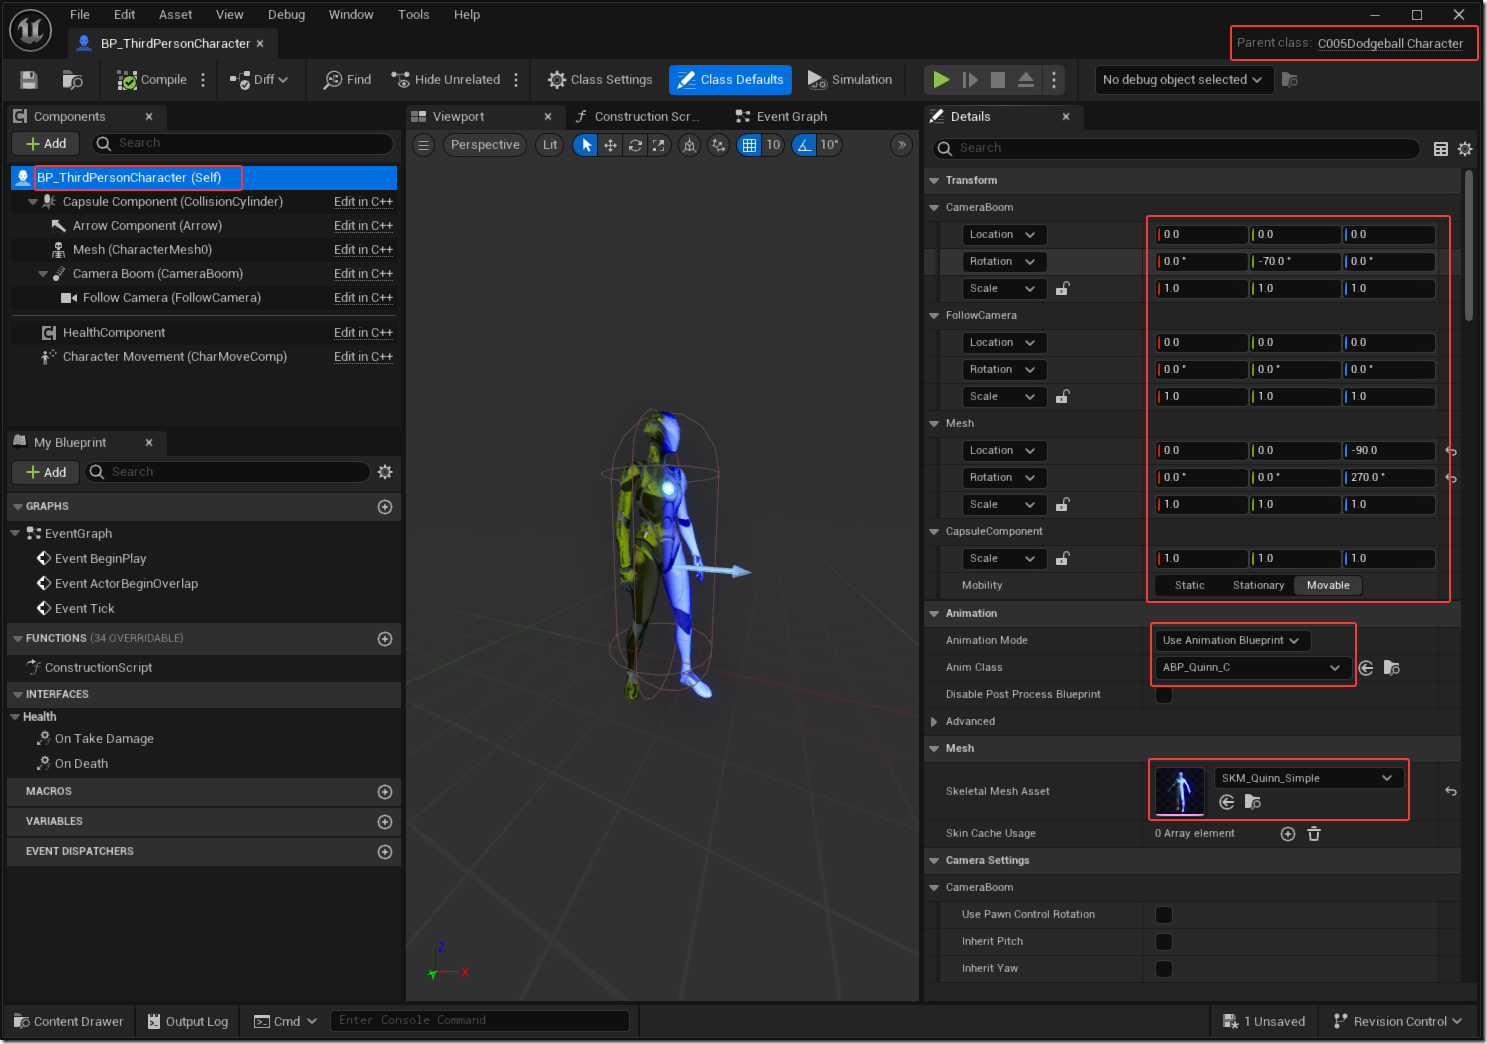Click the eject button in play toolbar

click(x=1026, y=80)
